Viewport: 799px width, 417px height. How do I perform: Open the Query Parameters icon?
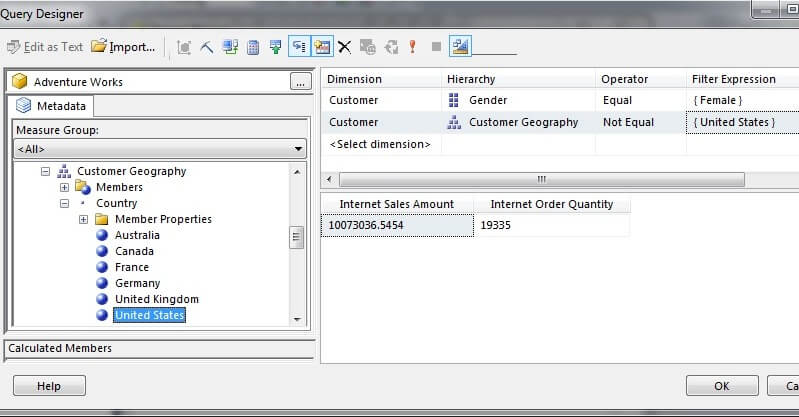tap(367, 47)
